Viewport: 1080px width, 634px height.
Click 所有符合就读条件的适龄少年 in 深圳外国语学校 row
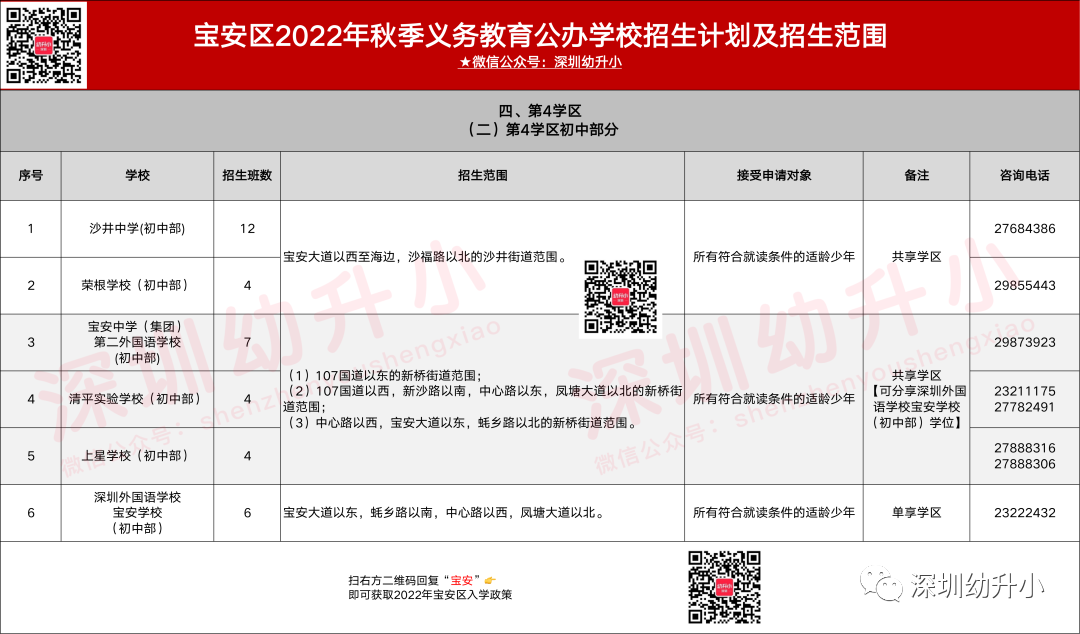[774, 513]
